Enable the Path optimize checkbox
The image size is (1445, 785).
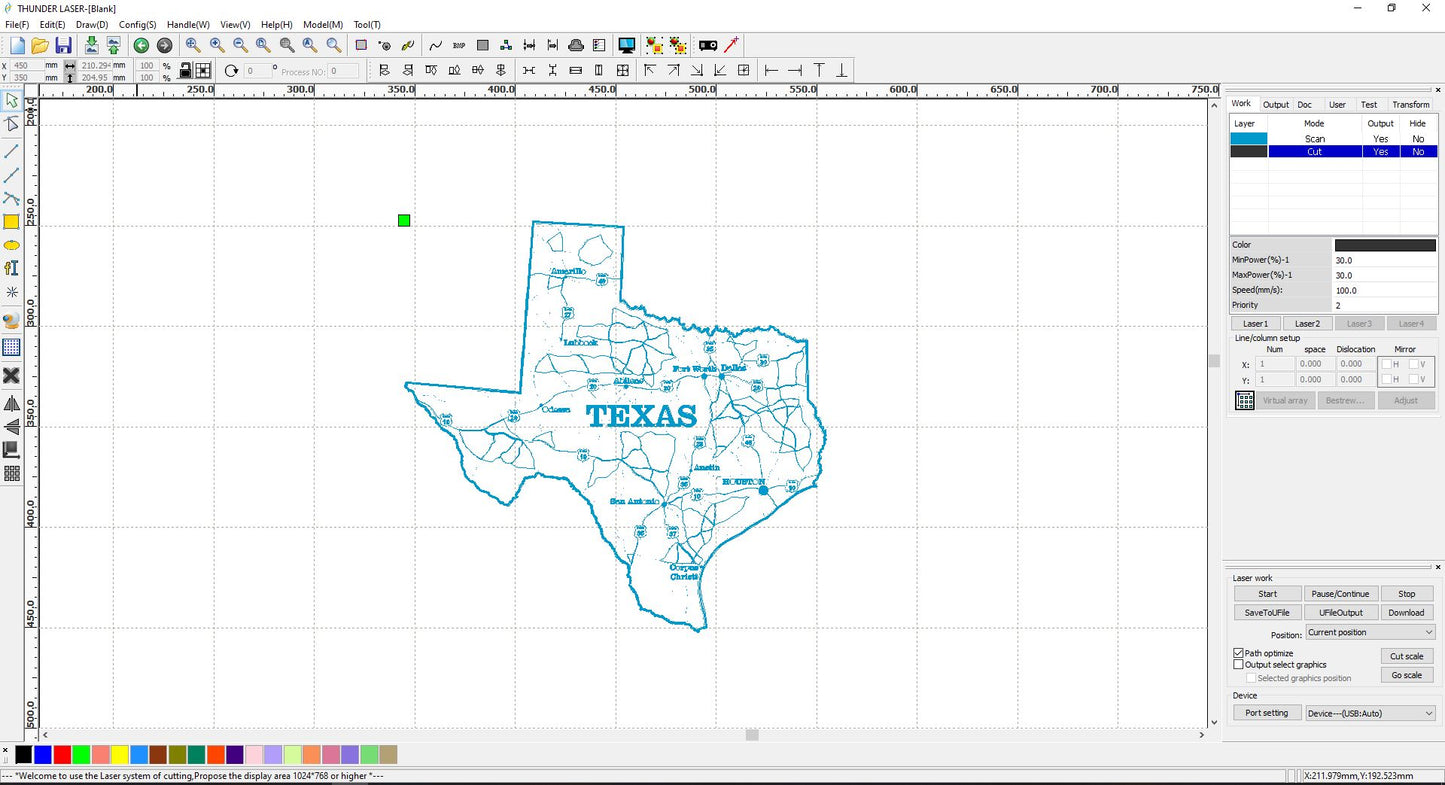click(1238, 653)
